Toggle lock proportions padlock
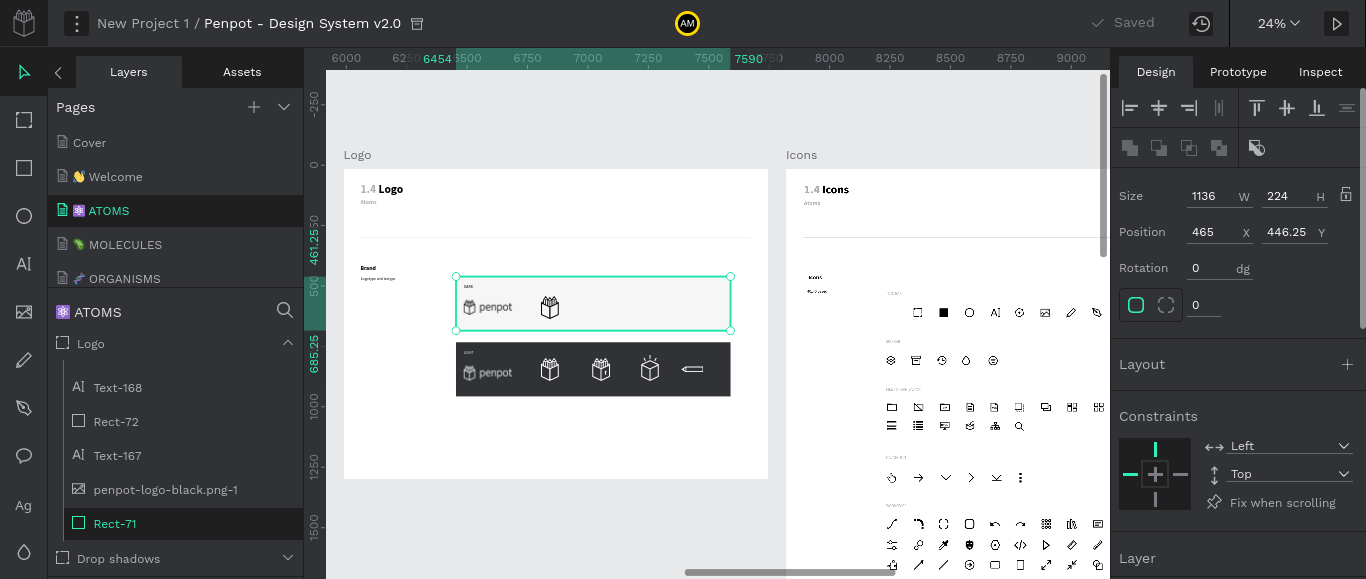 tap(1346, 195)
